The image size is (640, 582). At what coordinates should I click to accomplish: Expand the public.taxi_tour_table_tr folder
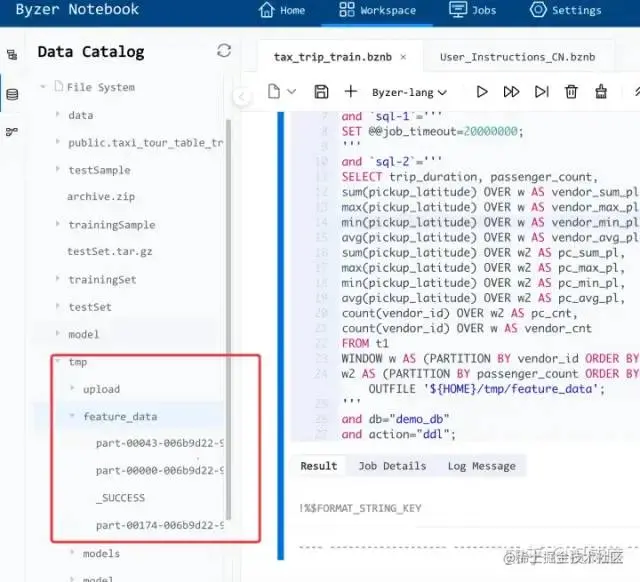[58, 142]
